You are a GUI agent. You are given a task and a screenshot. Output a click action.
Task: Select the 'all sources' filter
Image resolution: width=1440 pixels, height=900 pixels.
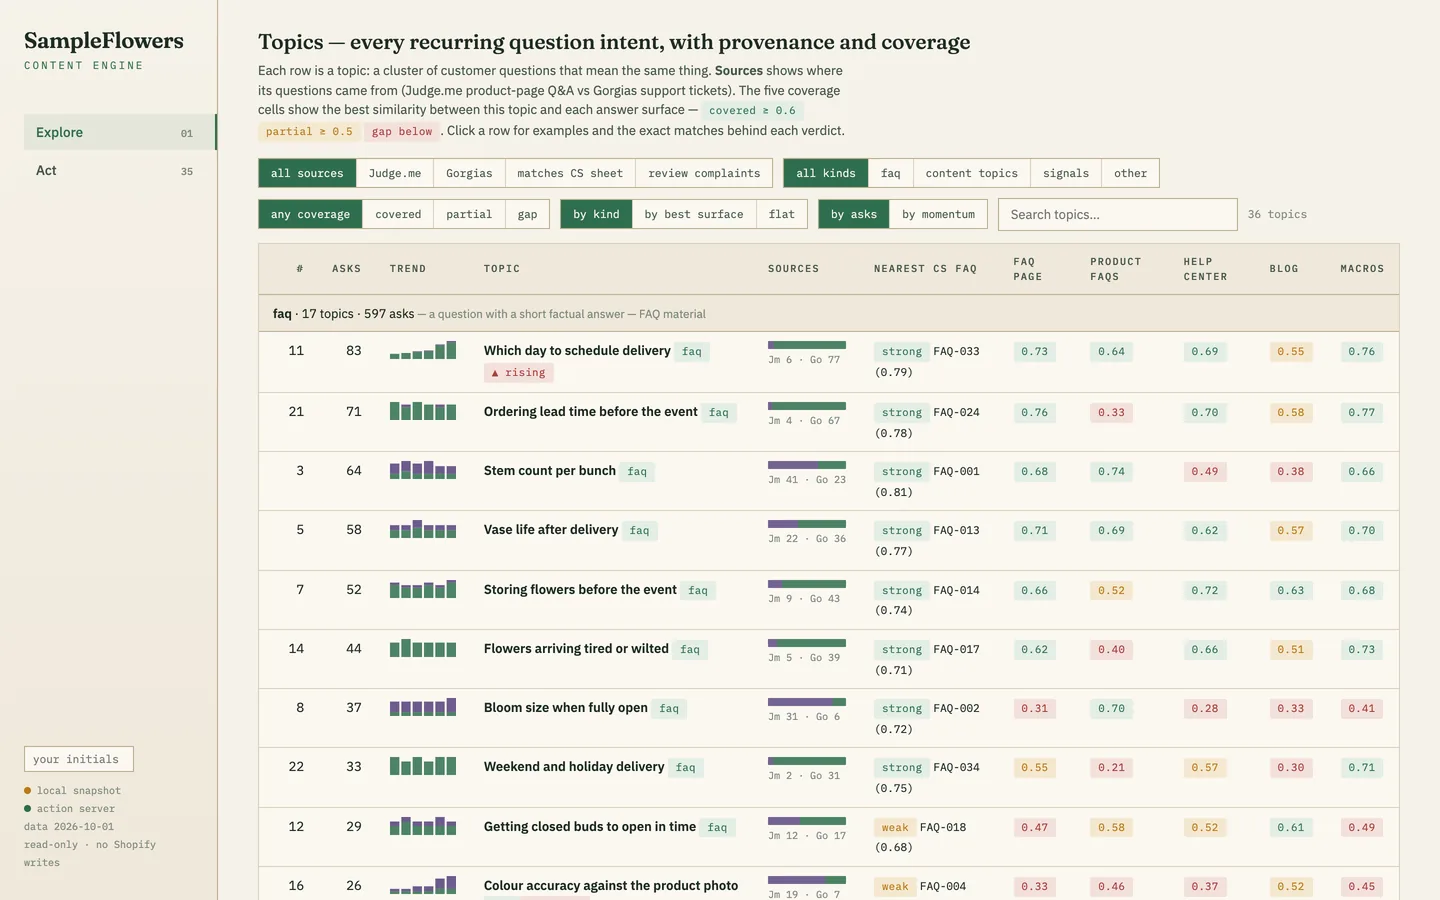[x=307, y=173]
